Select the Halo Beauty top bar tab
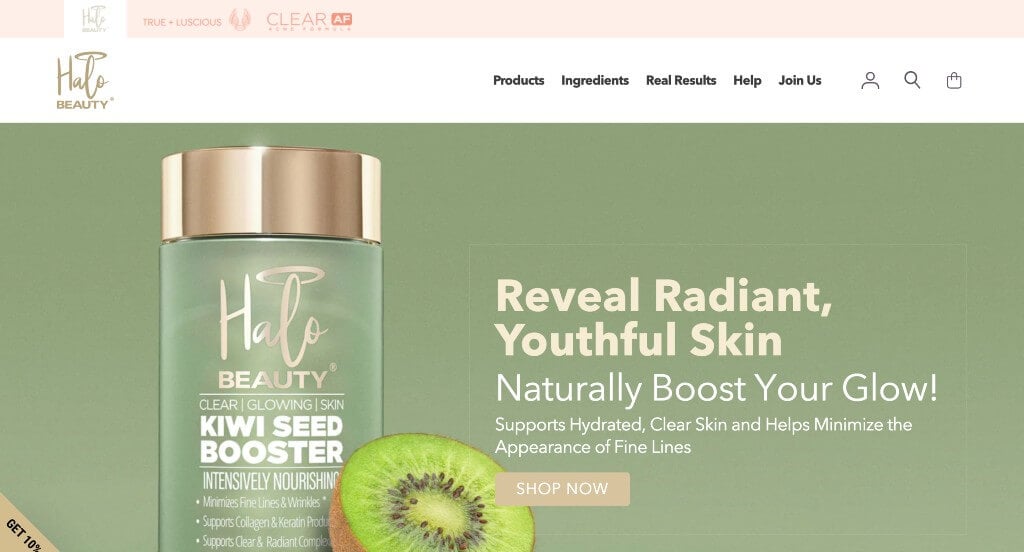Image resolution: width=1024 pixels, height=552 pixels. (x=95, y=19)
